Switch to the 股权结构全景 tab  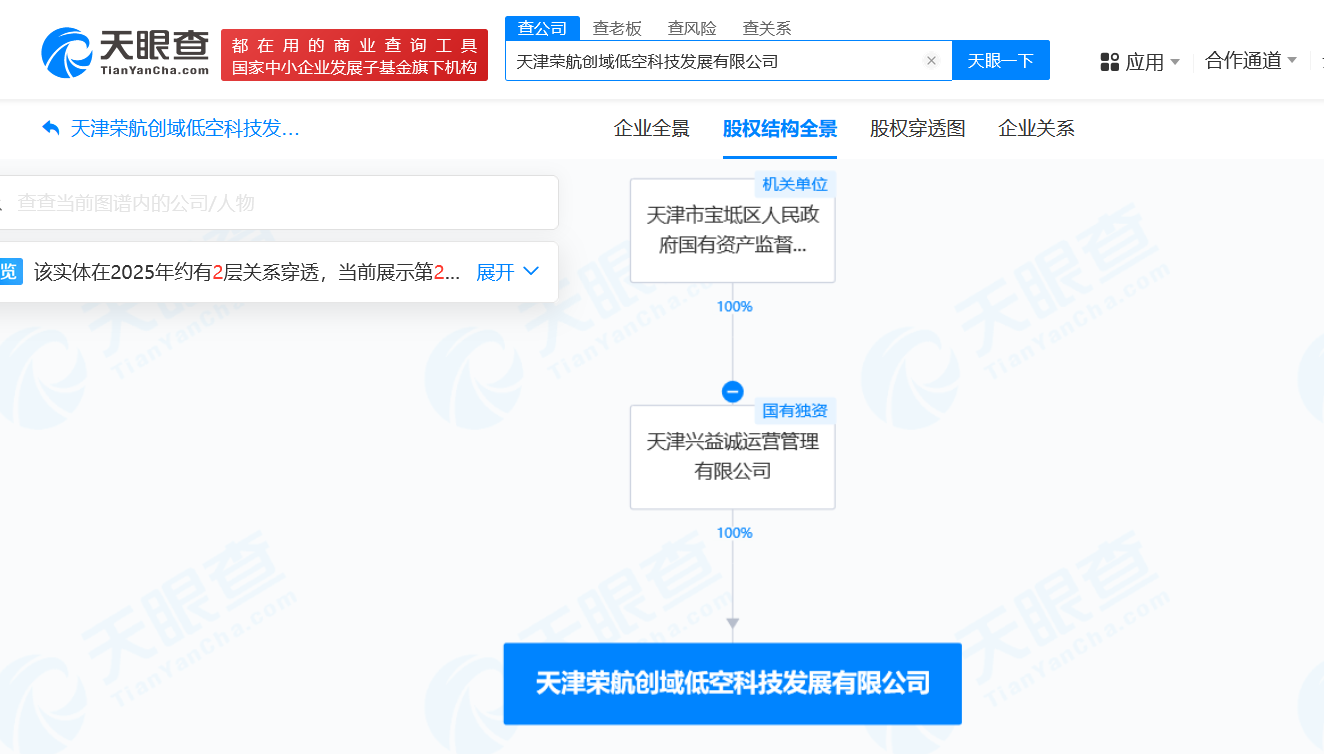(780, 128)
